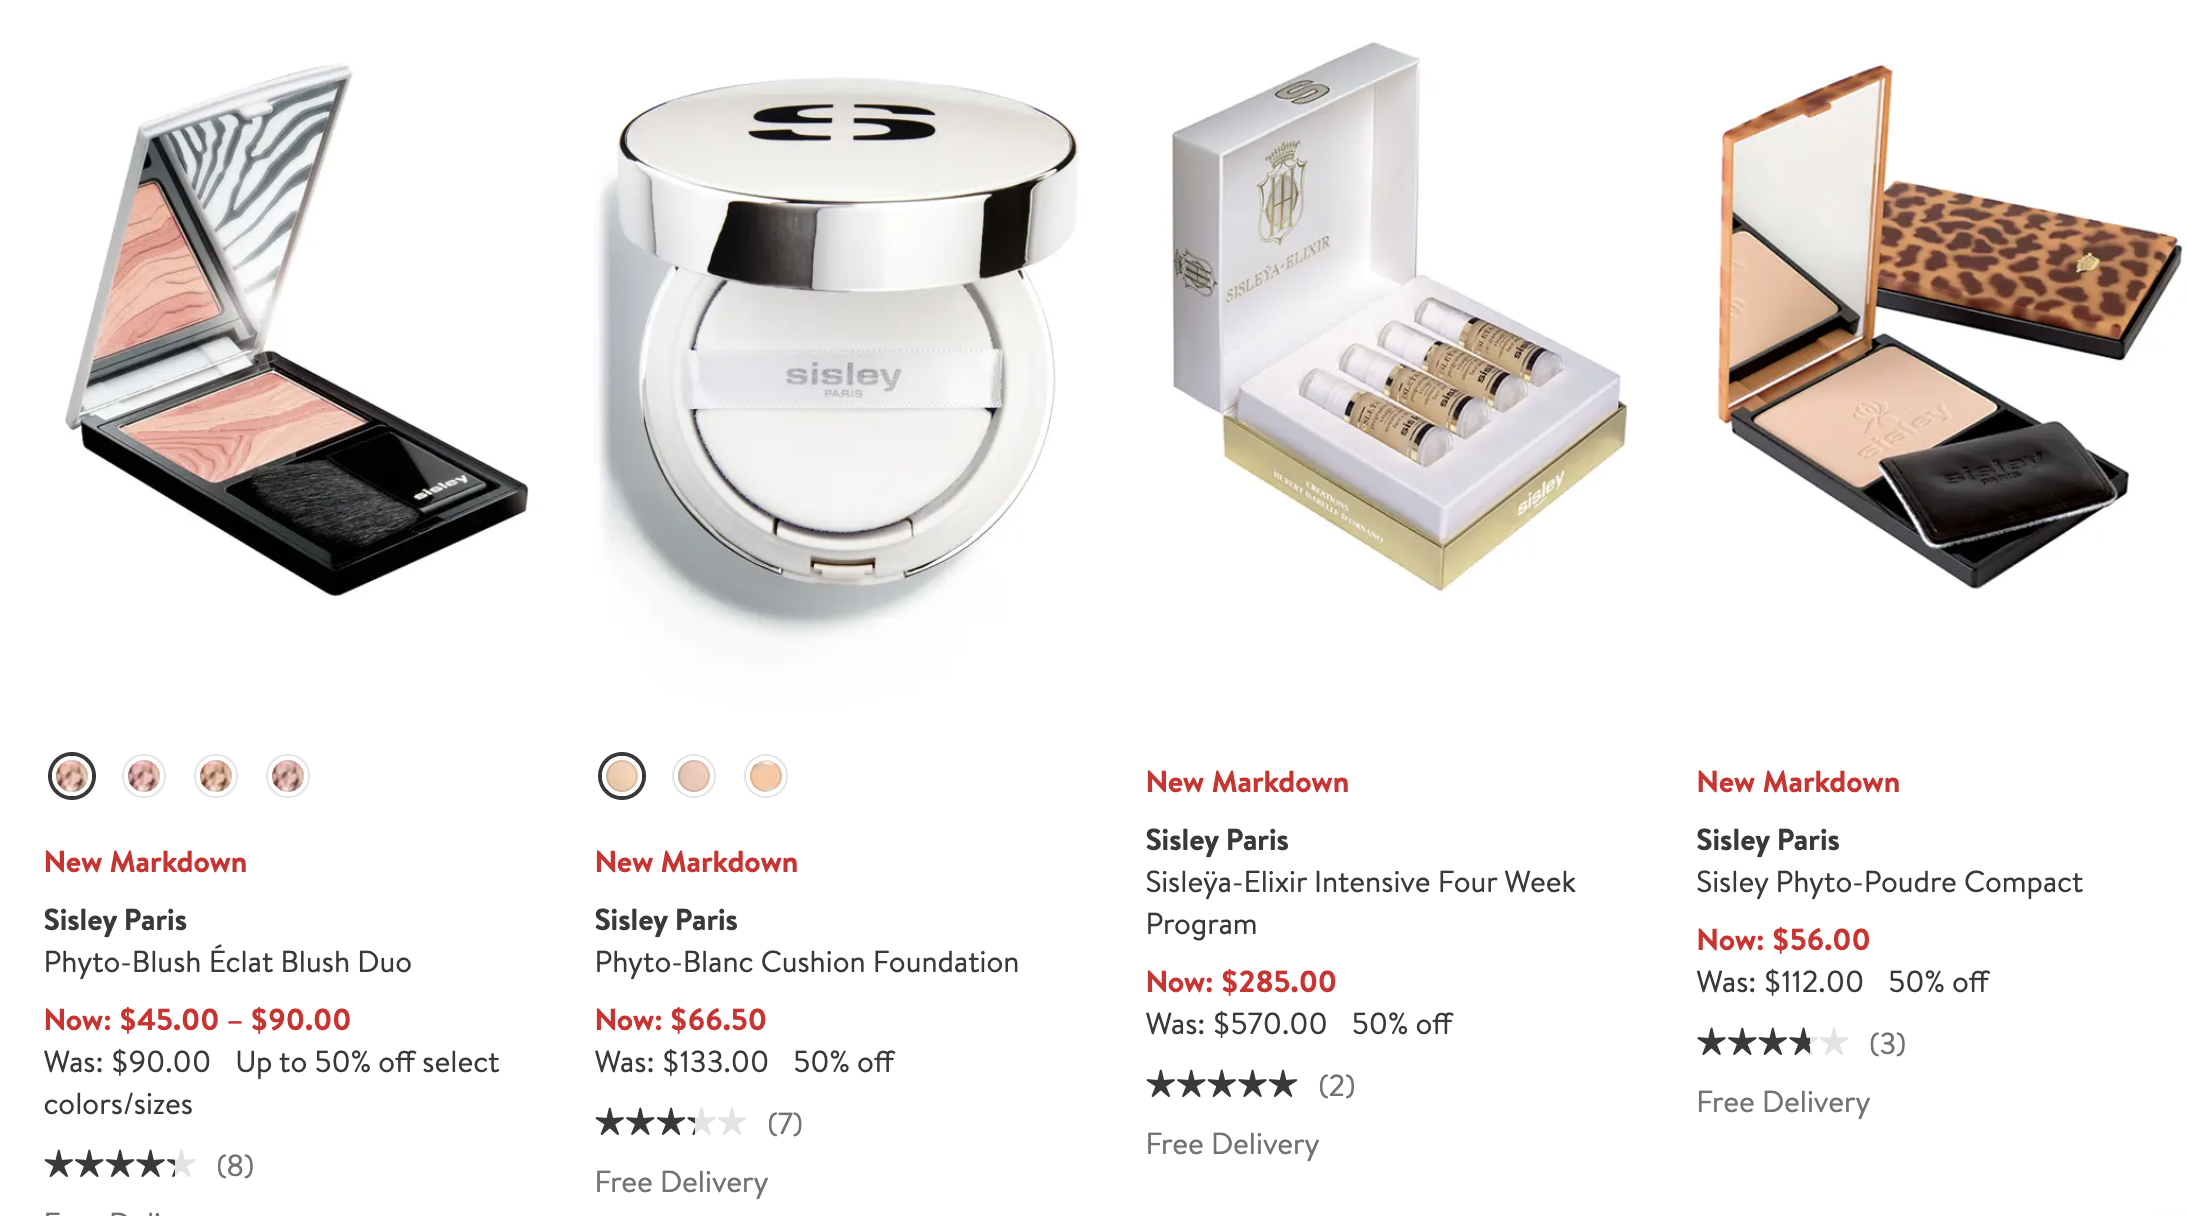2188x1216 pixels.
Task: Choose the second blush duo shade swatch
Action: coord(144,776)
